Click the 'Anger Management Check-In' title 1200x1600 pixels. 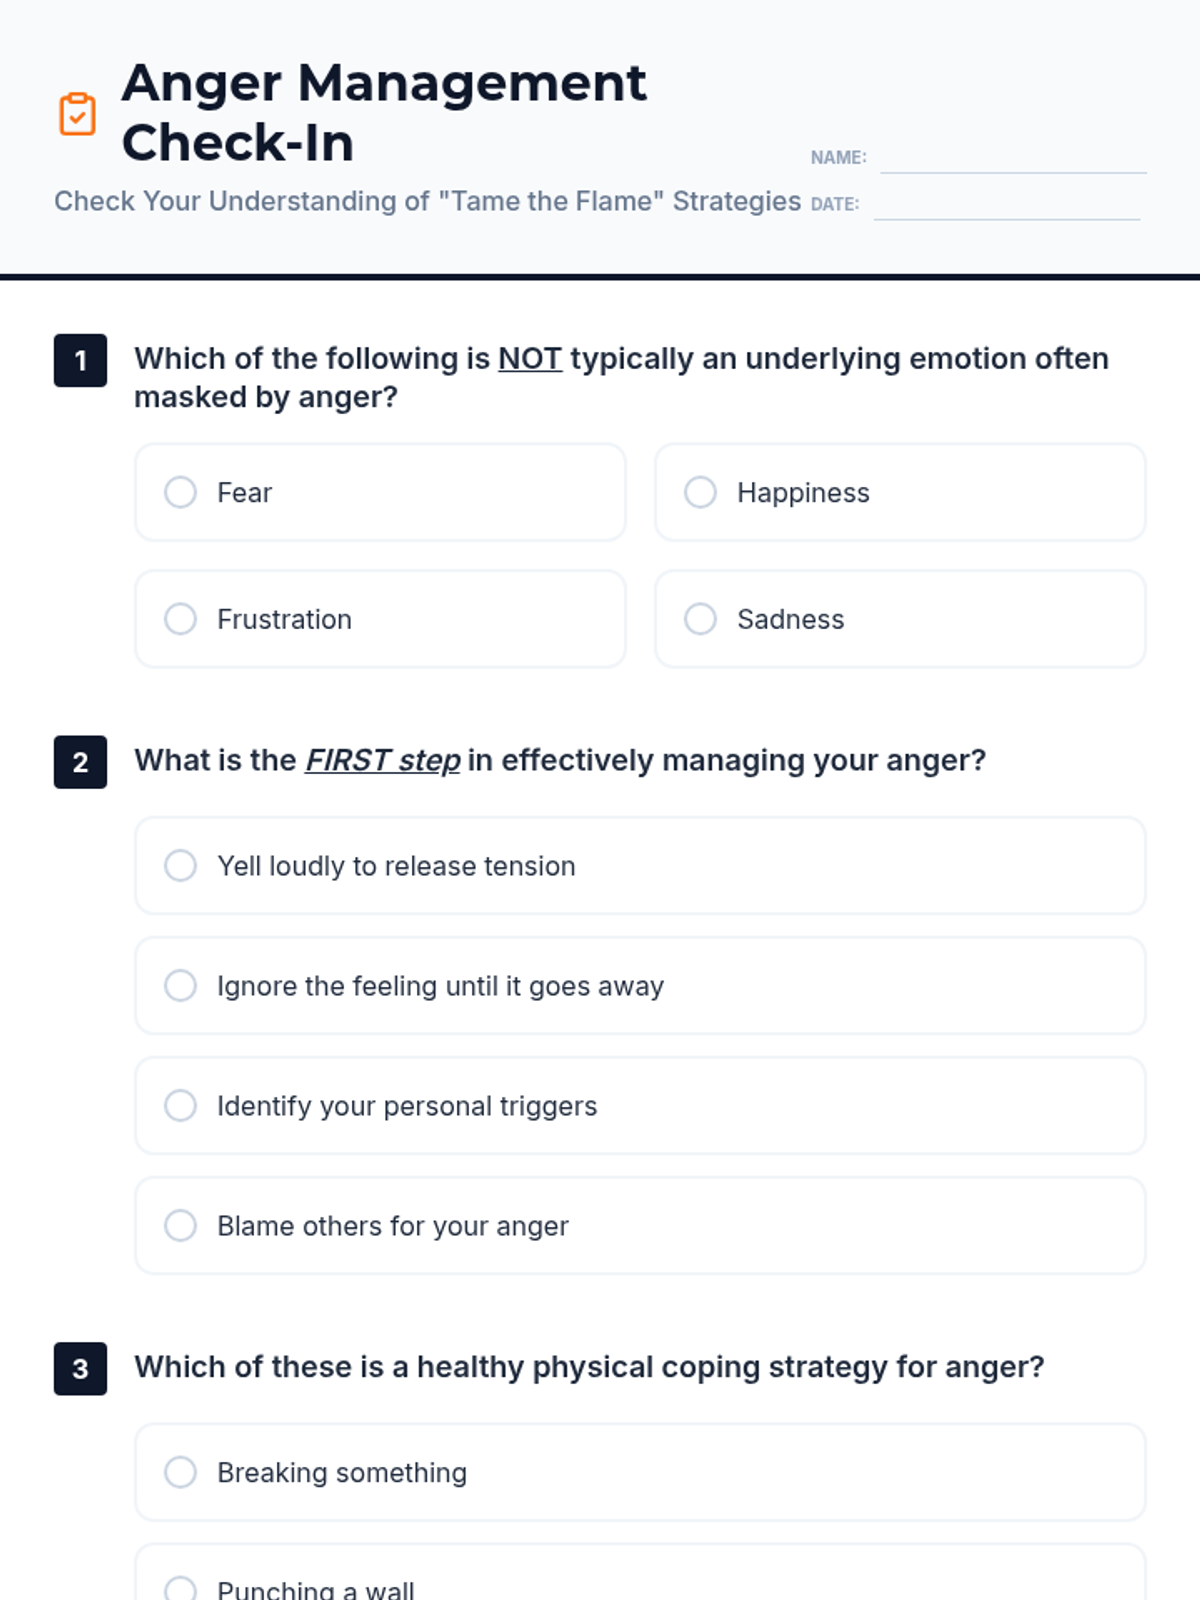tap(384, 112)
